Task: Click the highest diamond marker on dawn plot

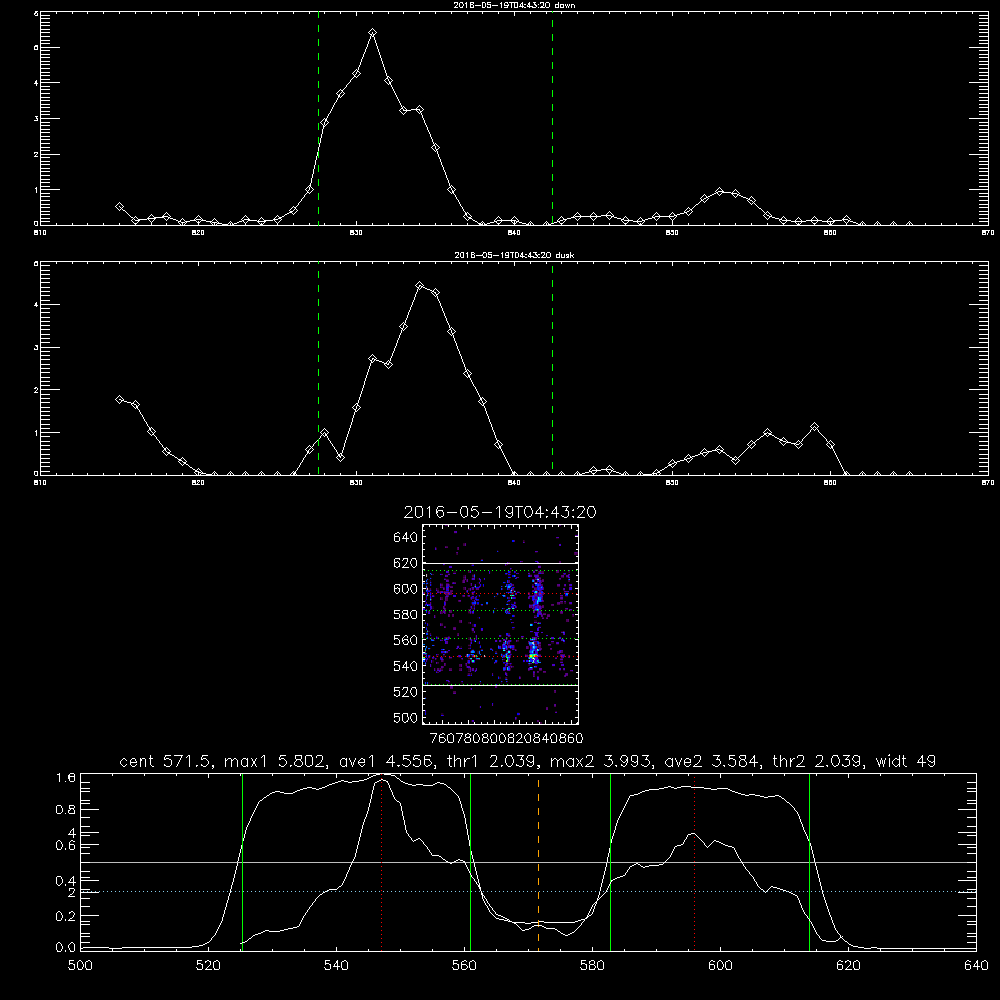Action: coord(372,33)
